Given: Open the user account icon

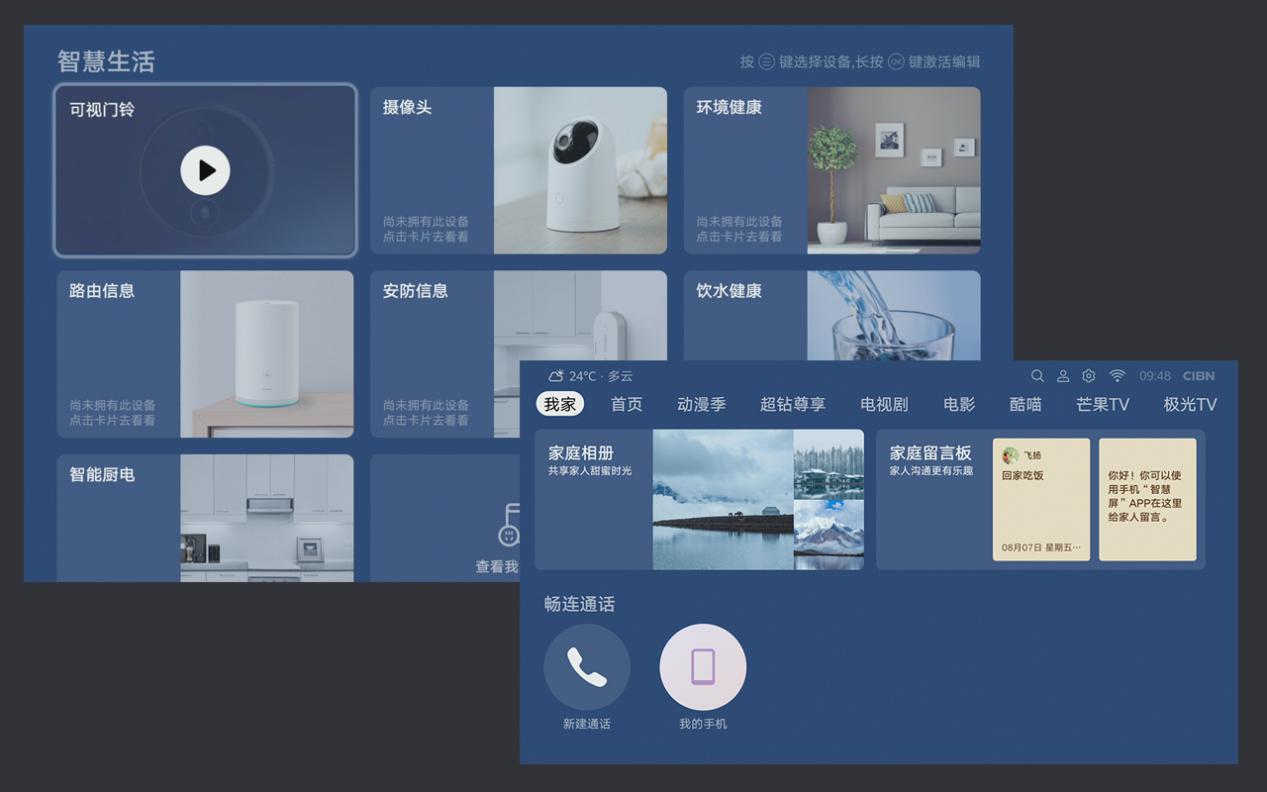Looking at the screenshot, I should 1063,376.
